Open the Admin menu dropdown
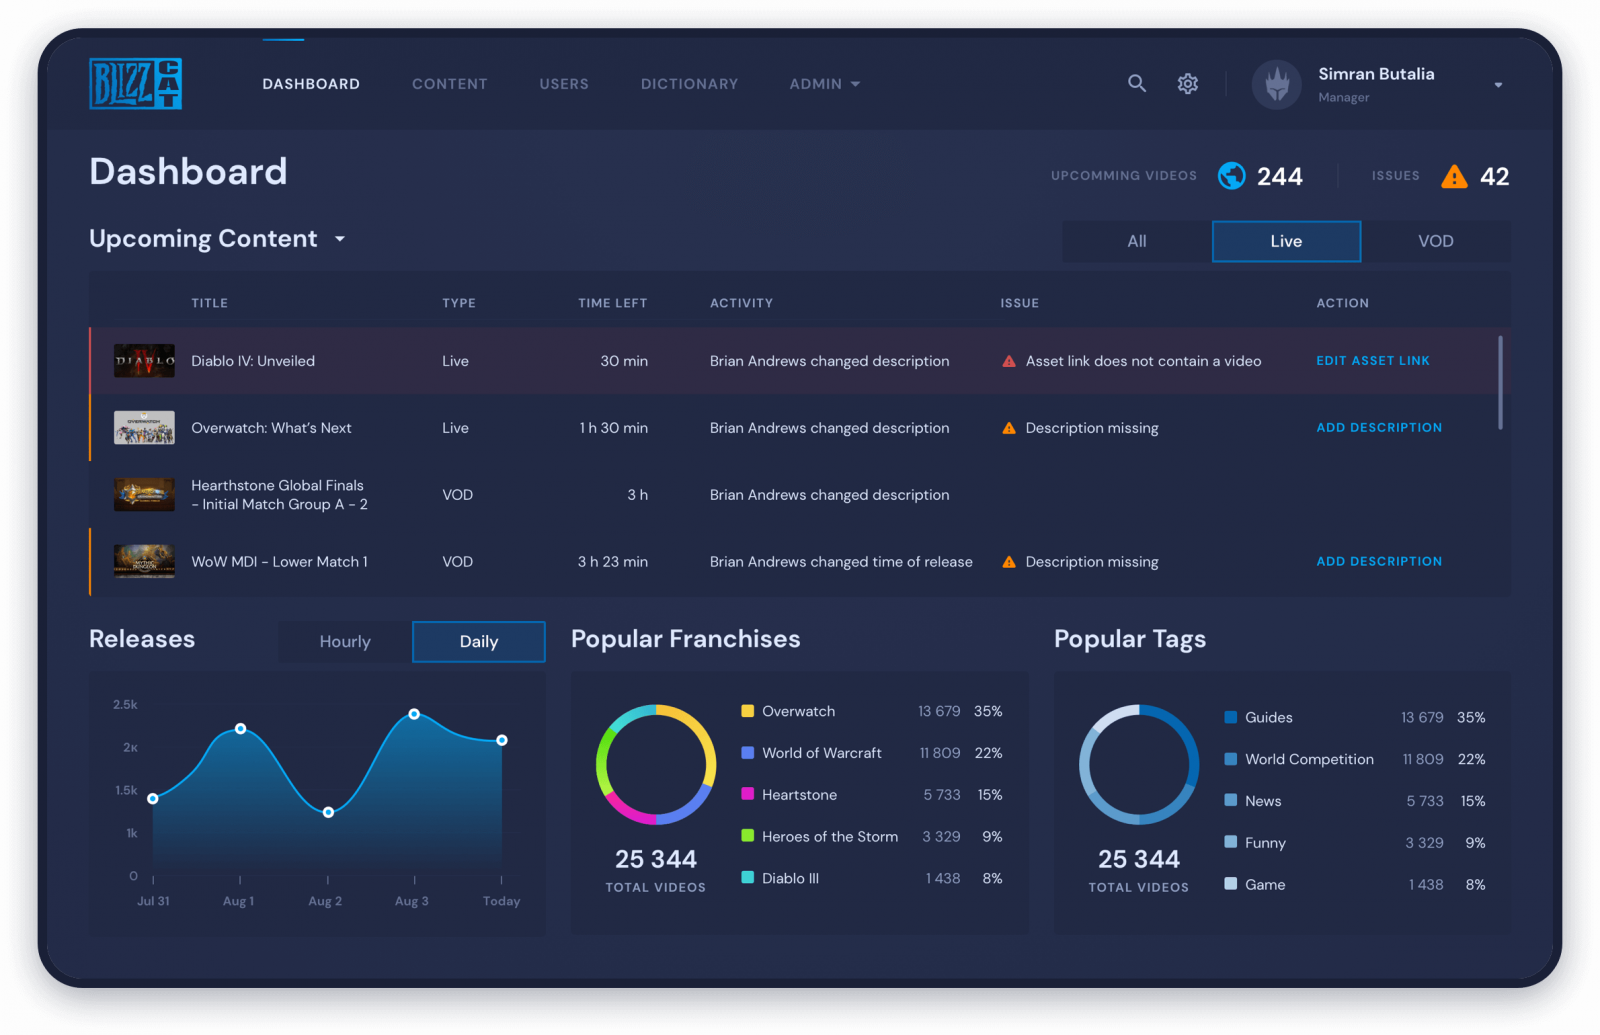Viewport: 1600px width, 1035px height. pyautogui.click(x=824, y=84)
